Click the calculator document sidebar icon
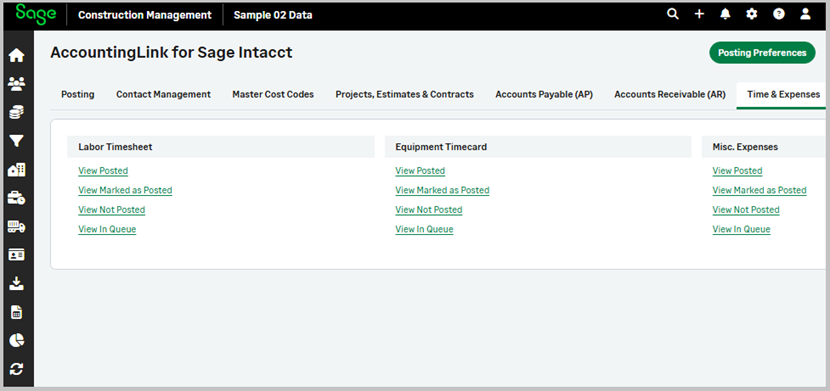The height and width of the screenshot is (391, 830). coord(17,312)
